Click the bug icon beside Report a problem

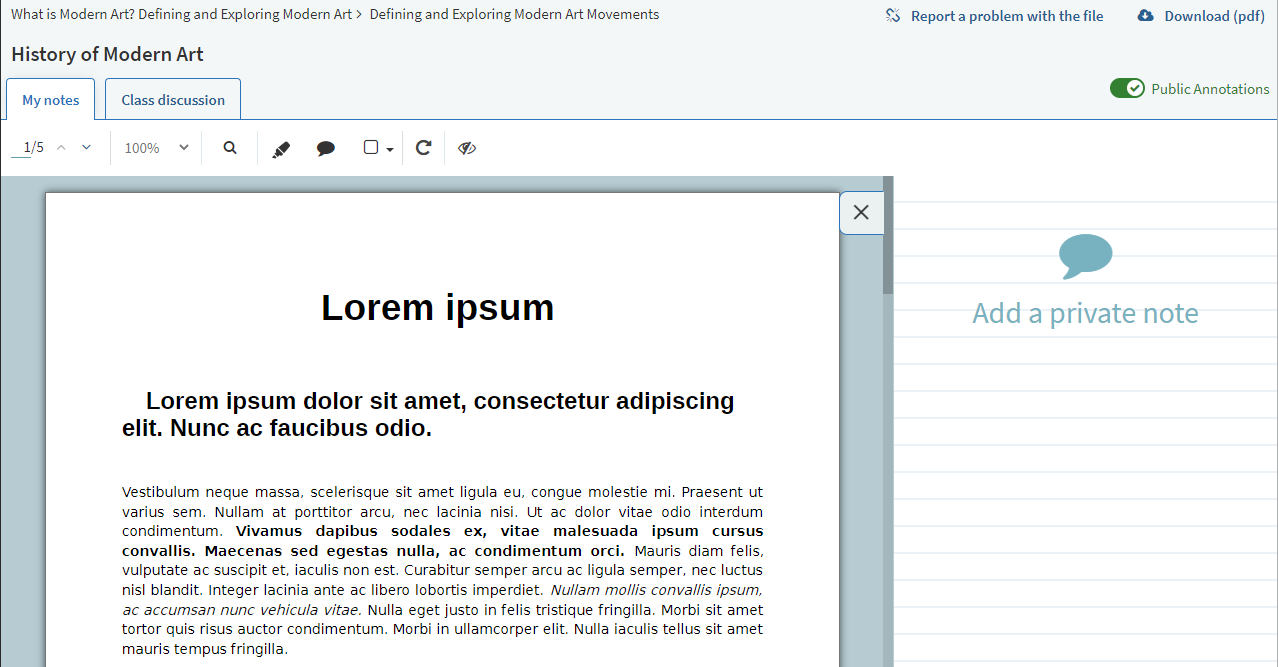tap(893, 16)
